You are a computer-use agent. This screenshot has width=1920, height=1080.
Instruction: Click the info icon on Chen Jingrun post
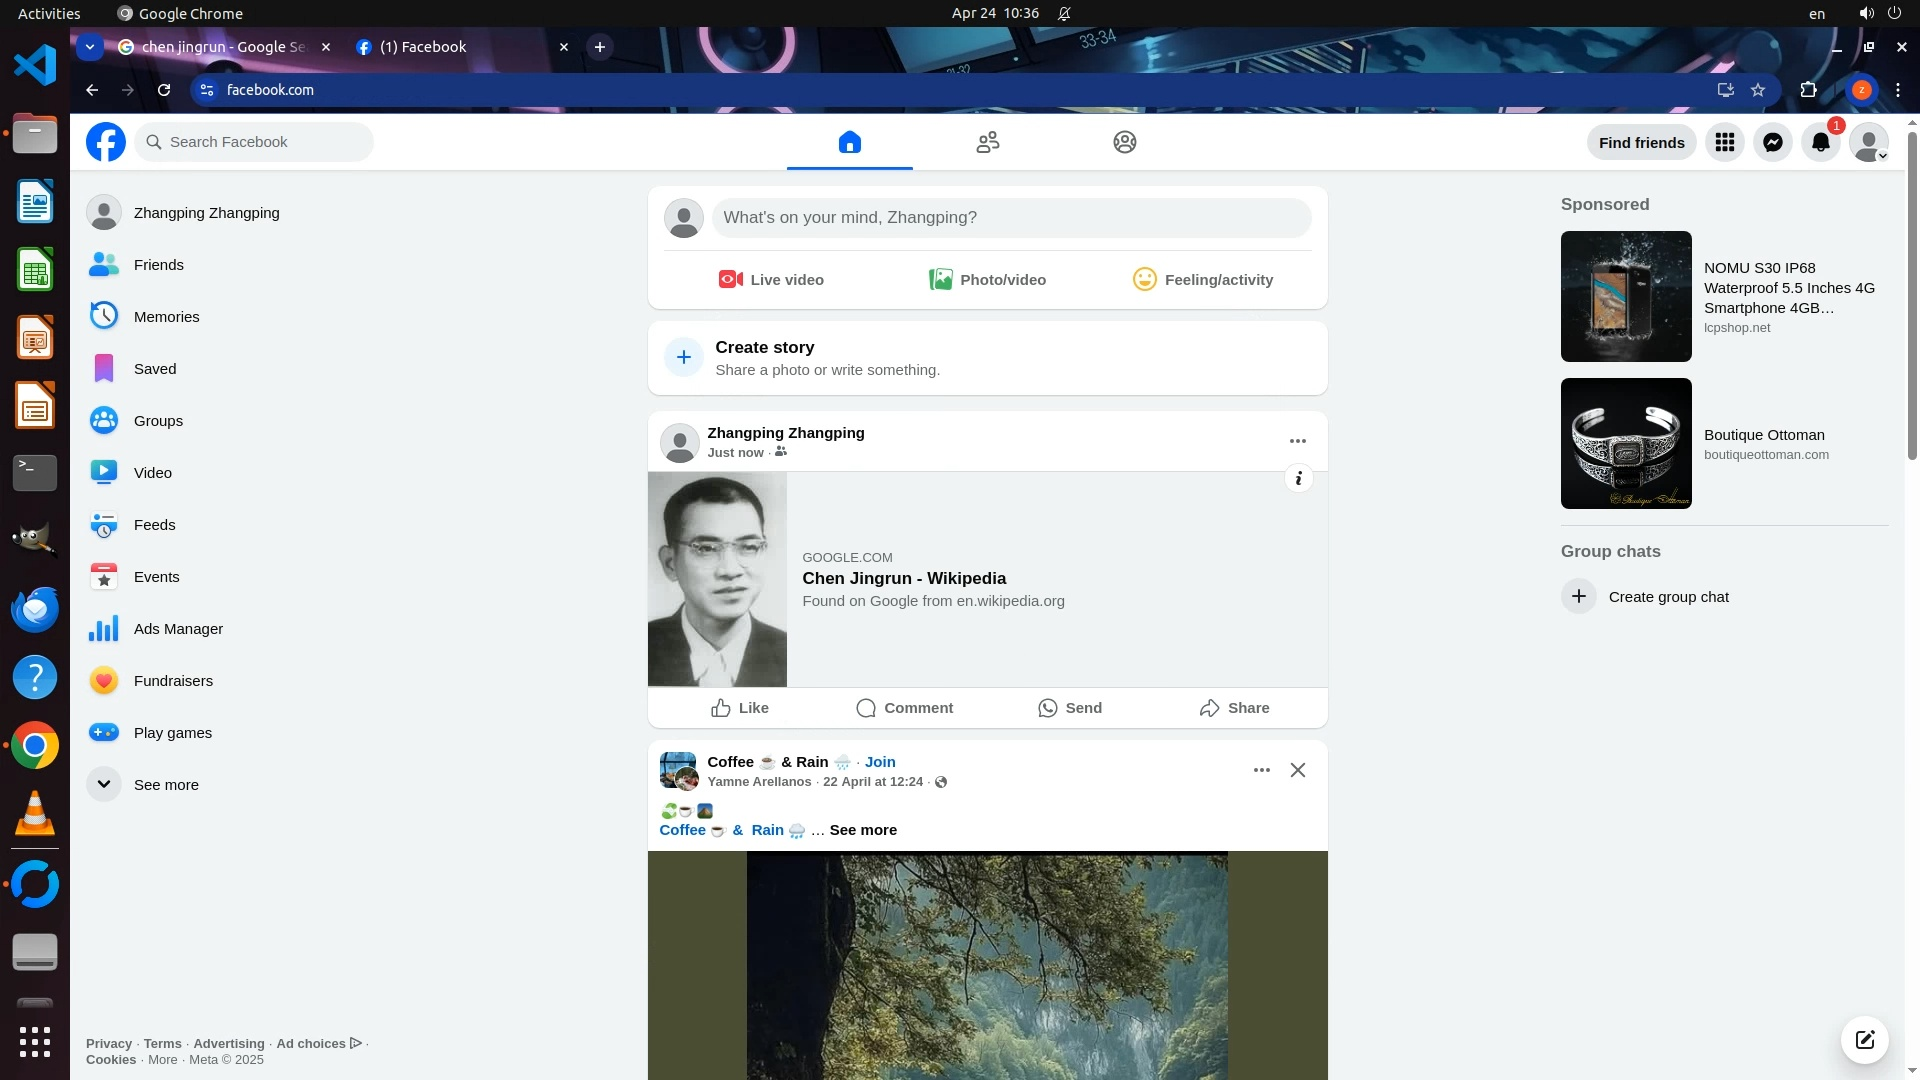(x=1298, y=478)
